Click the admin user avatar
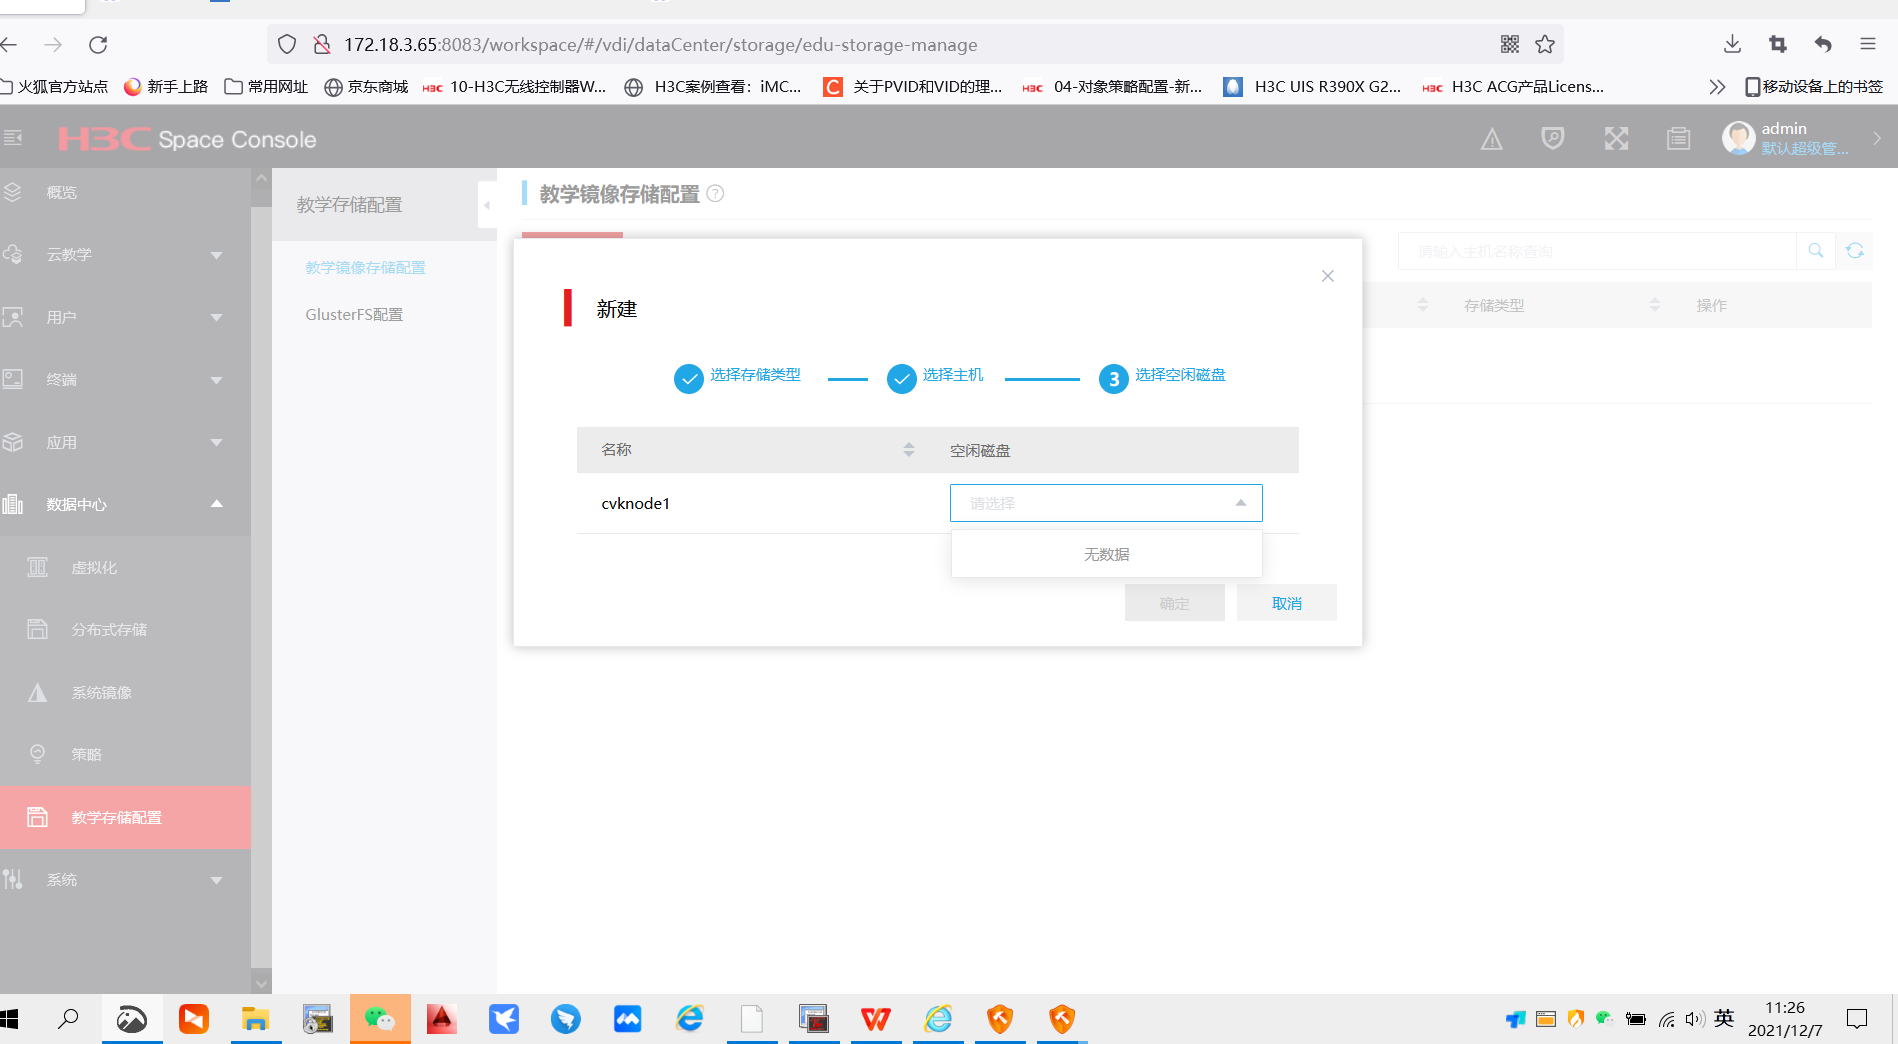The width and height of the screenshot is (1898, 1044). pyautogui.click(x=1738, y=138)
